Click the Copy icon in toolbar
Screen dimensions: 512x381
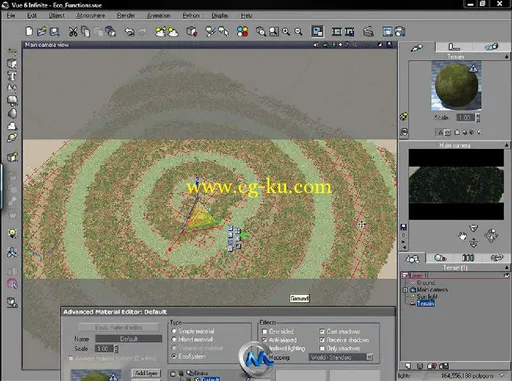(x=86, y=32)
